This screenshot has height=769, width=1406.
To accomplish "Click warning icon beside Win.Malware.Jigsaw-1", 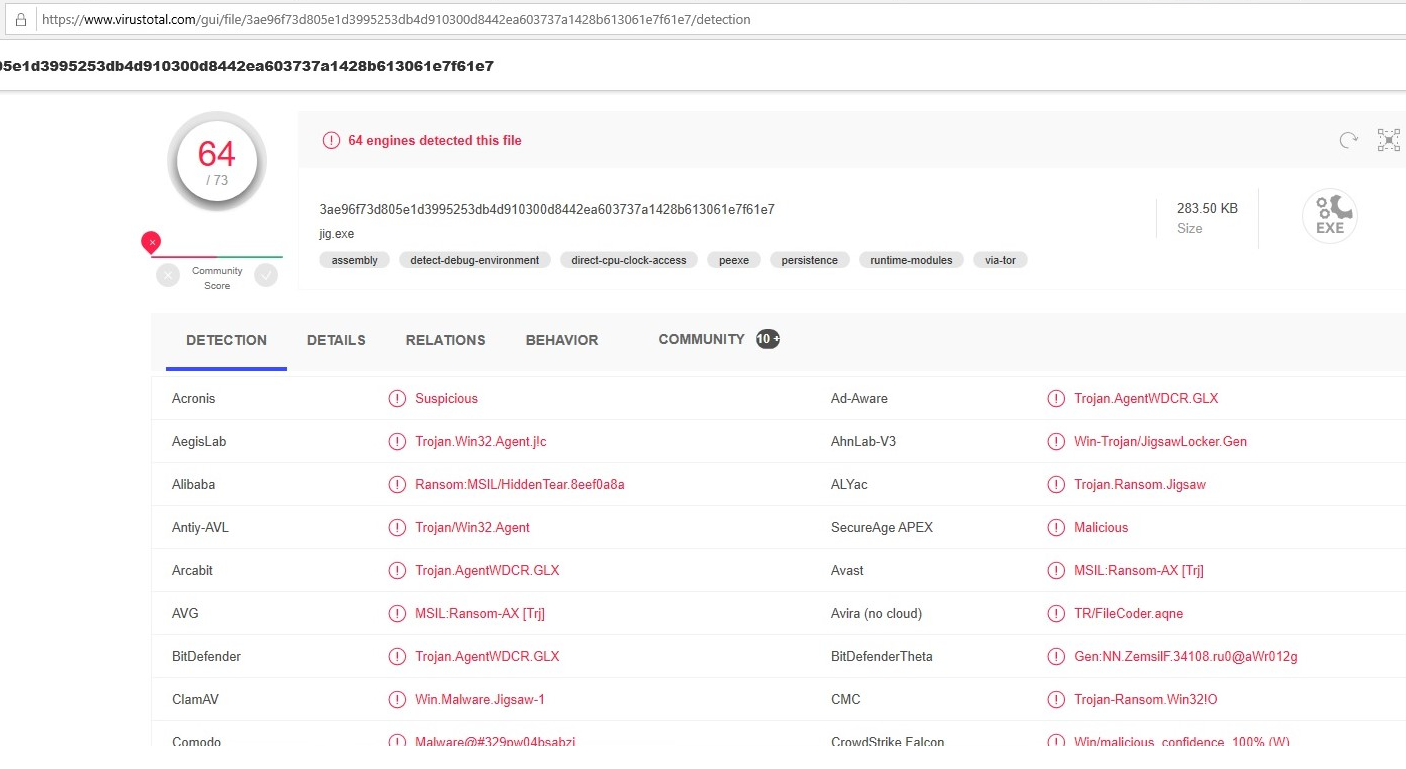I will [x=397, y=700].
